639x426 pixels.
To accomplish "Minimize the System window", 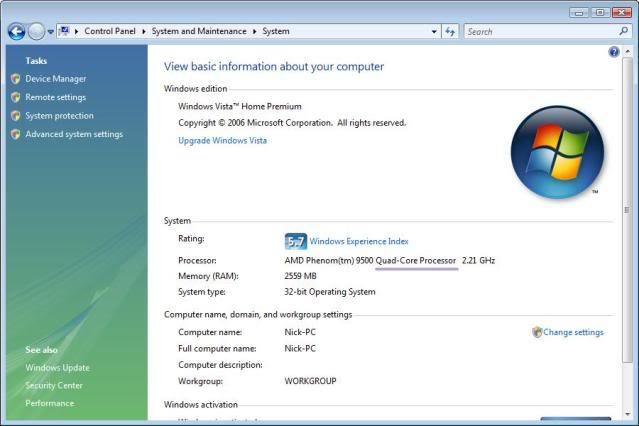I will (x=579, y=13).
